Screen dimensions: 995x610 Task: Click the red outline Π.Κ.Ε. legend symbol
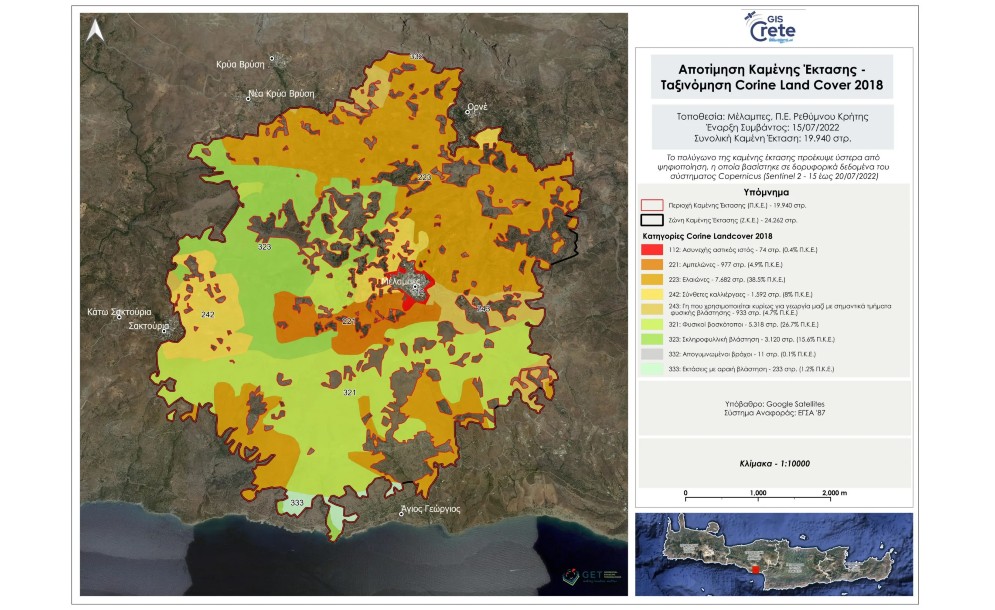tap(652, 204)
